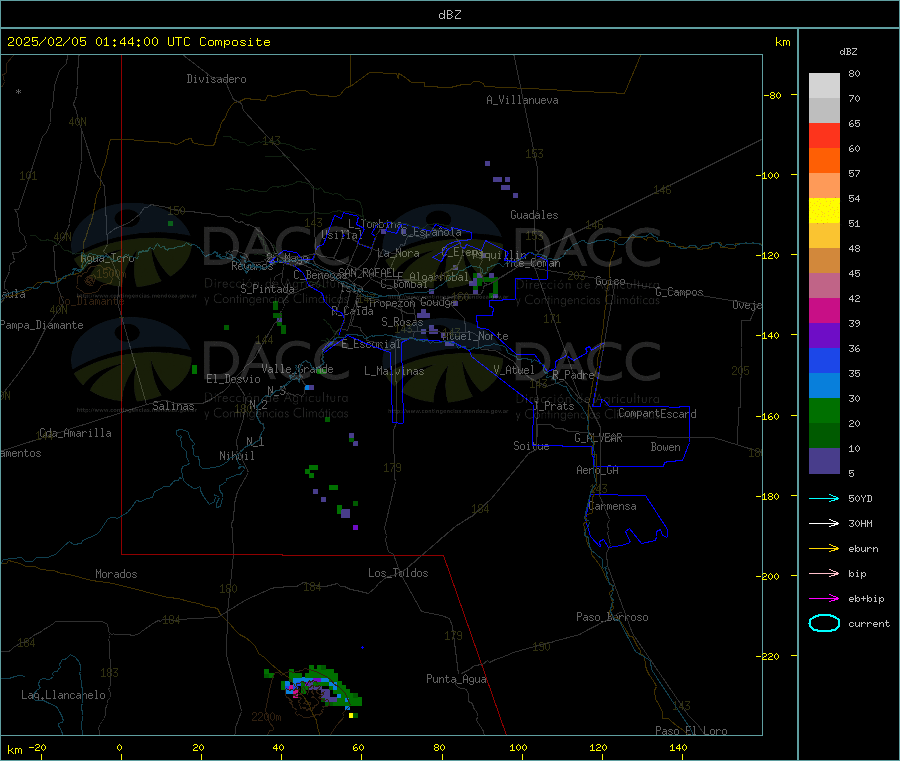Click the 'Punta_Agua' map label

click(456, 680)
